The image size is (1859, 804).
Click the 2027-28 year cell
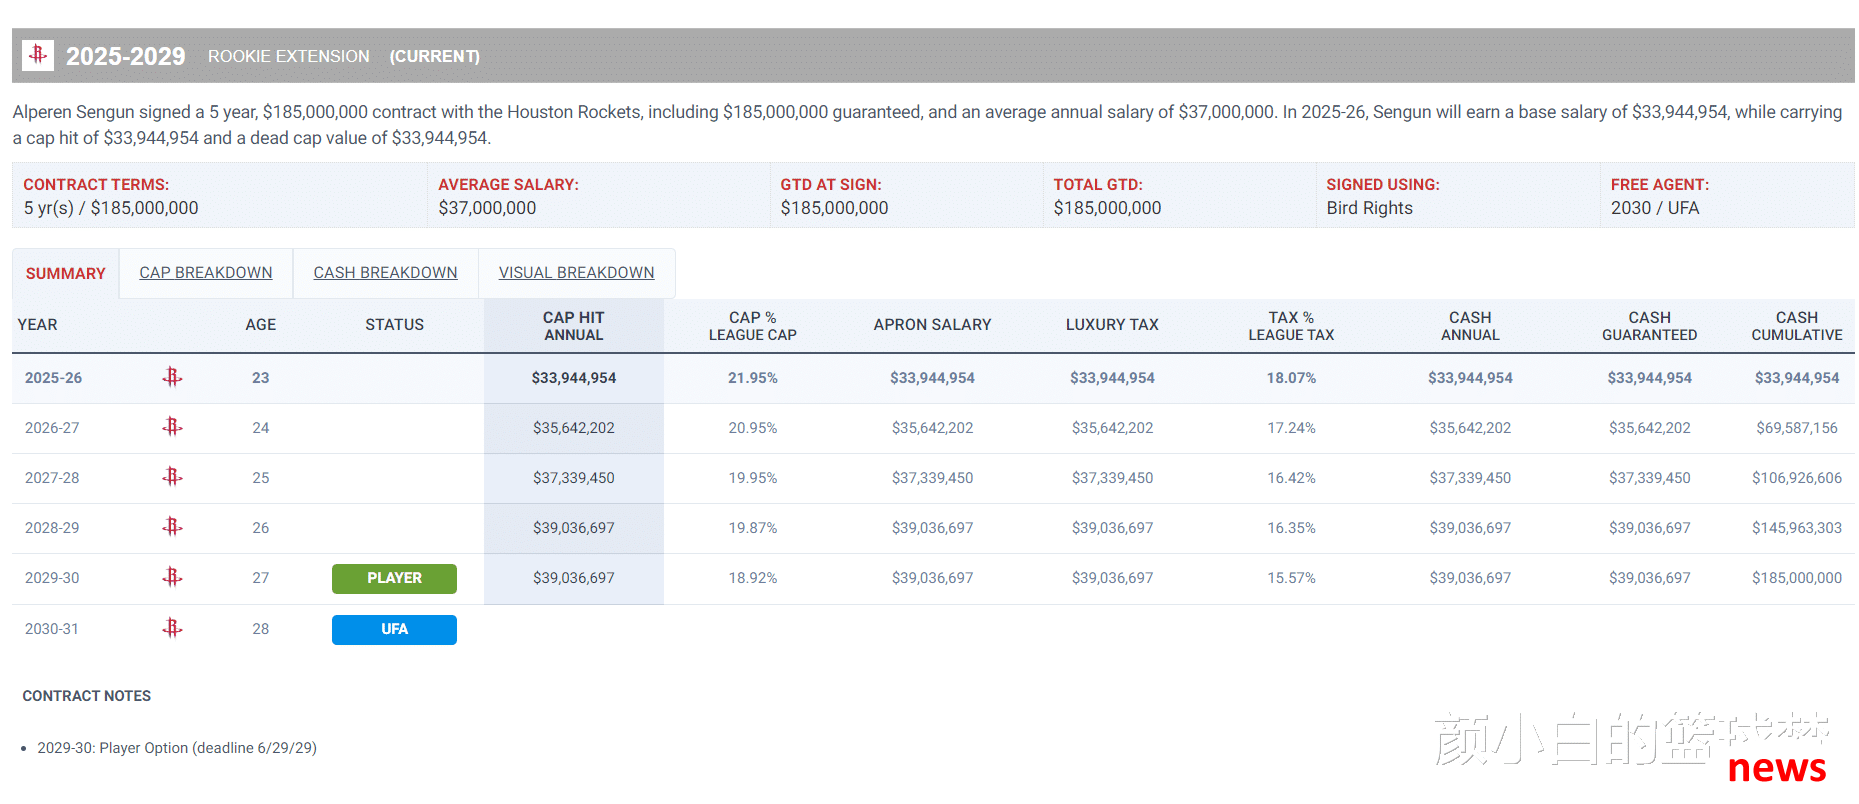(x=52, y=478)
